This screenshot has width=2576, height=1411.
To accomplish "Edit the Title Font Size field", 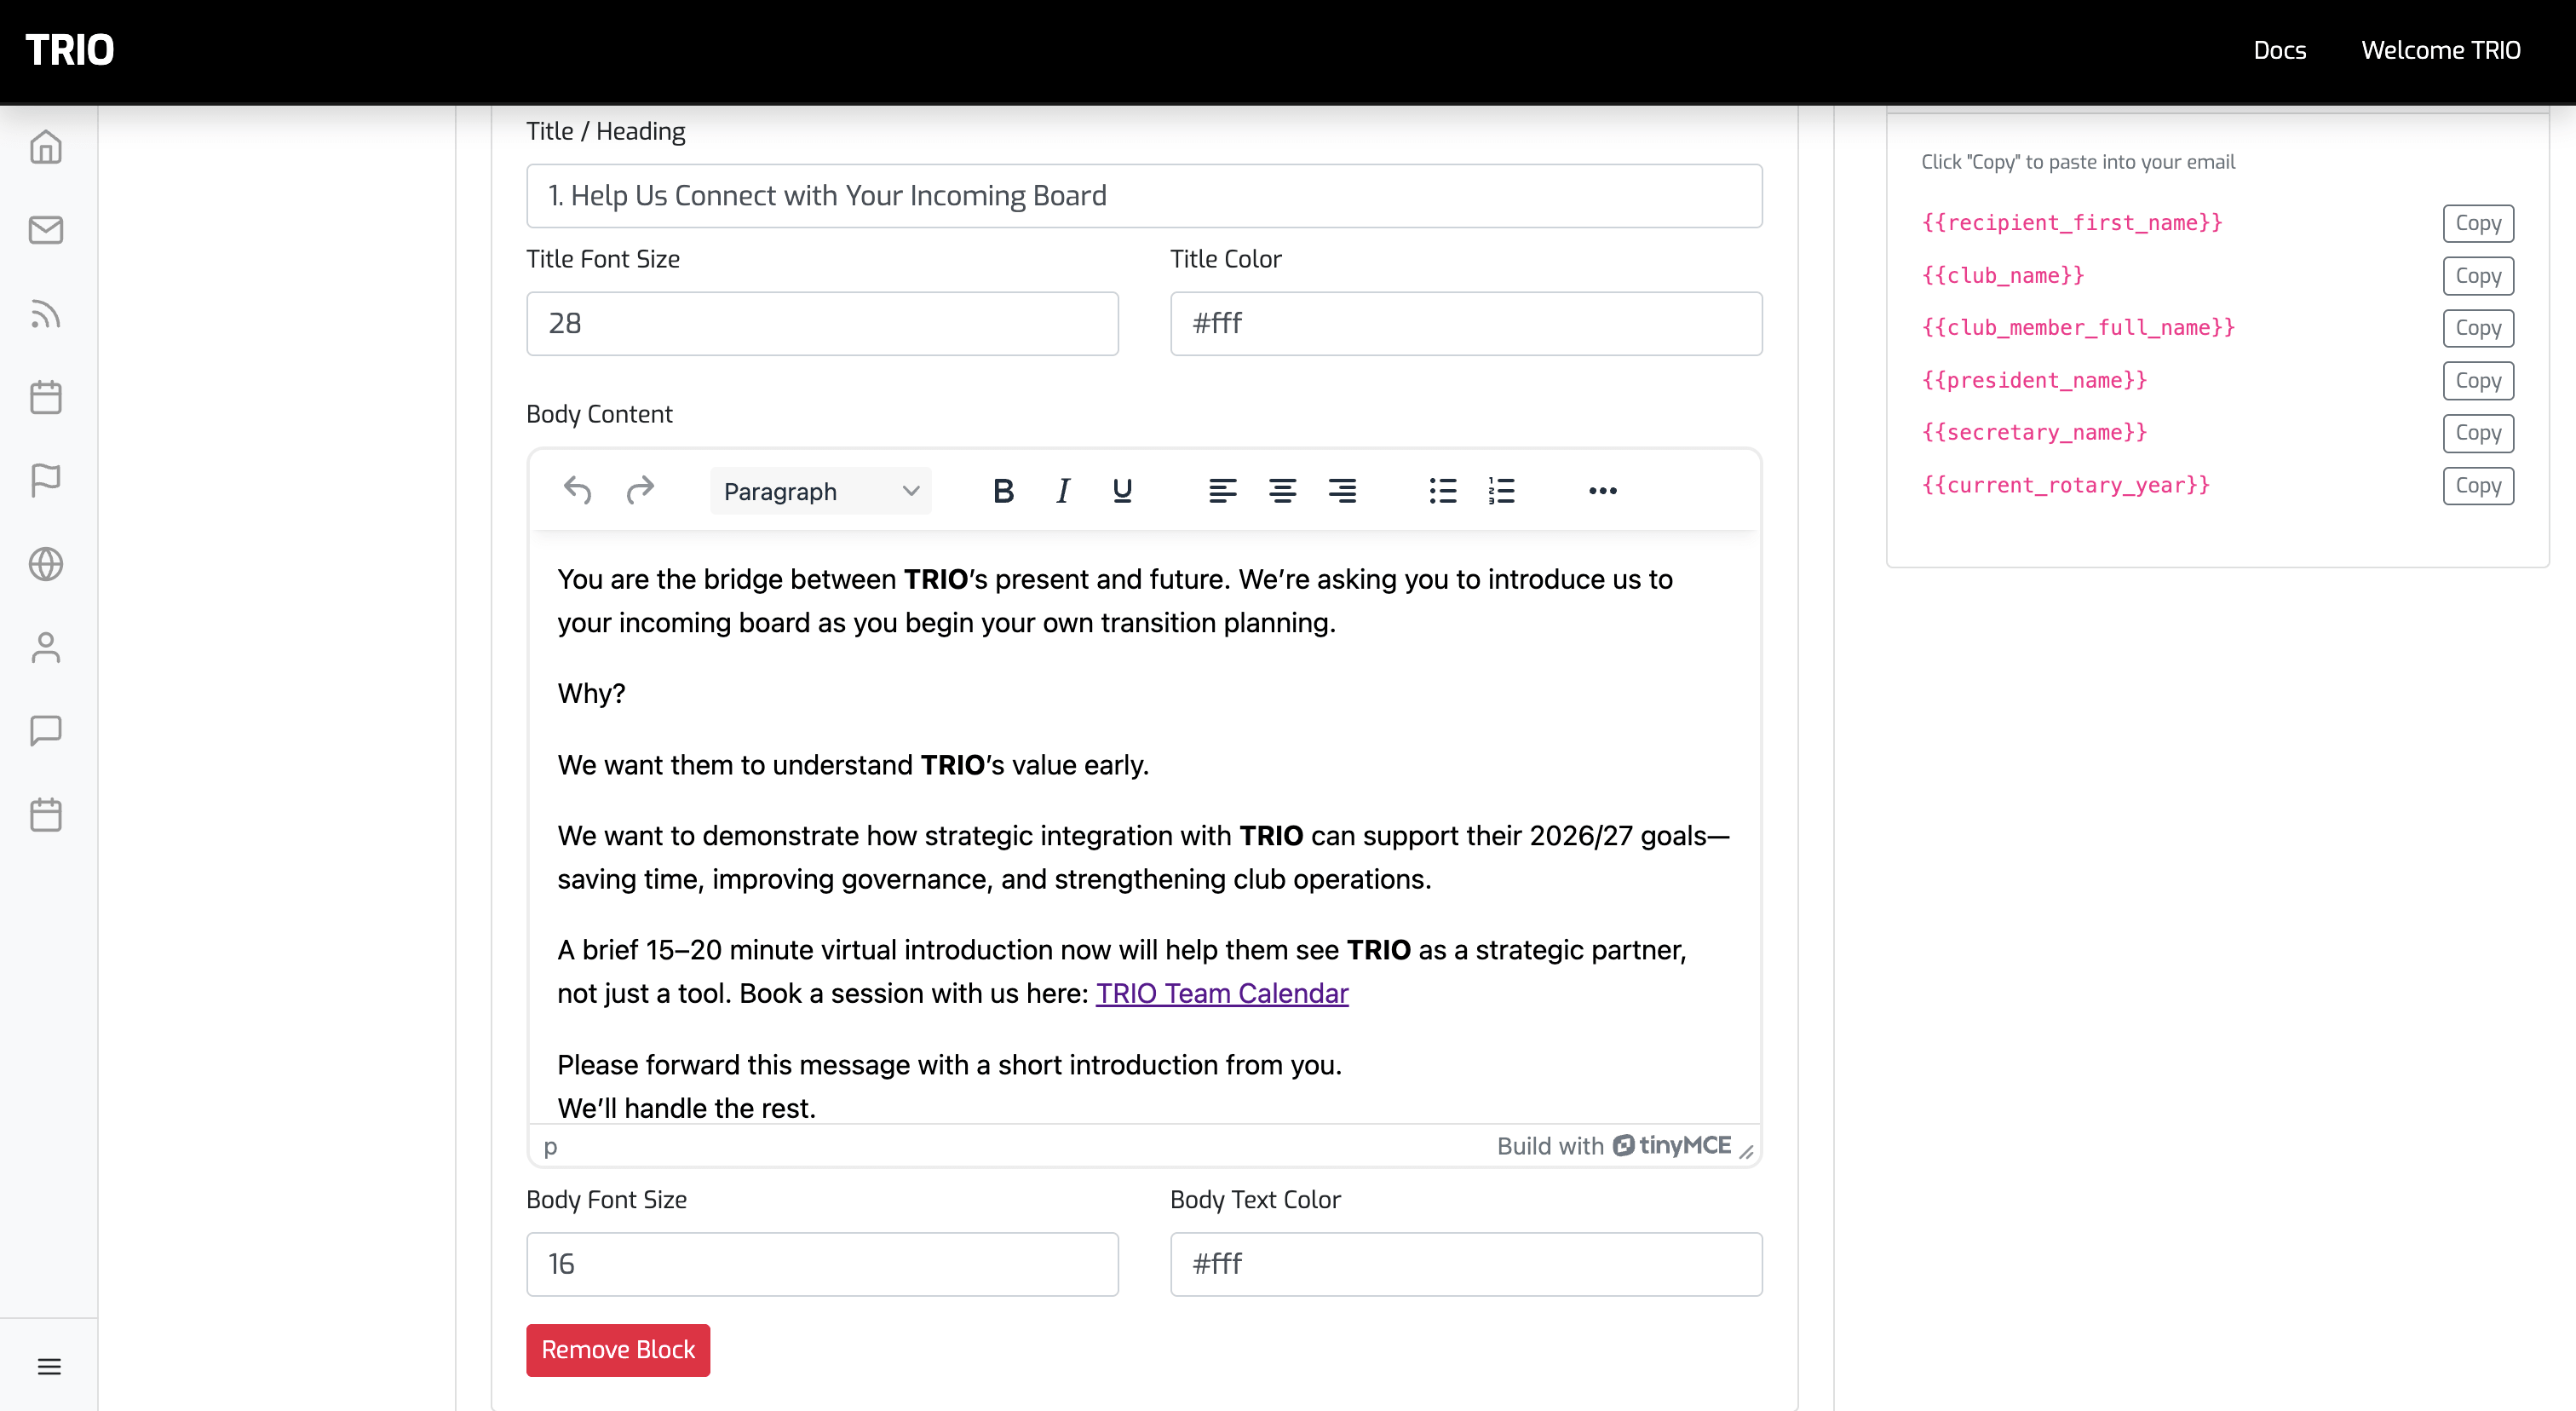I will [822, 324].
